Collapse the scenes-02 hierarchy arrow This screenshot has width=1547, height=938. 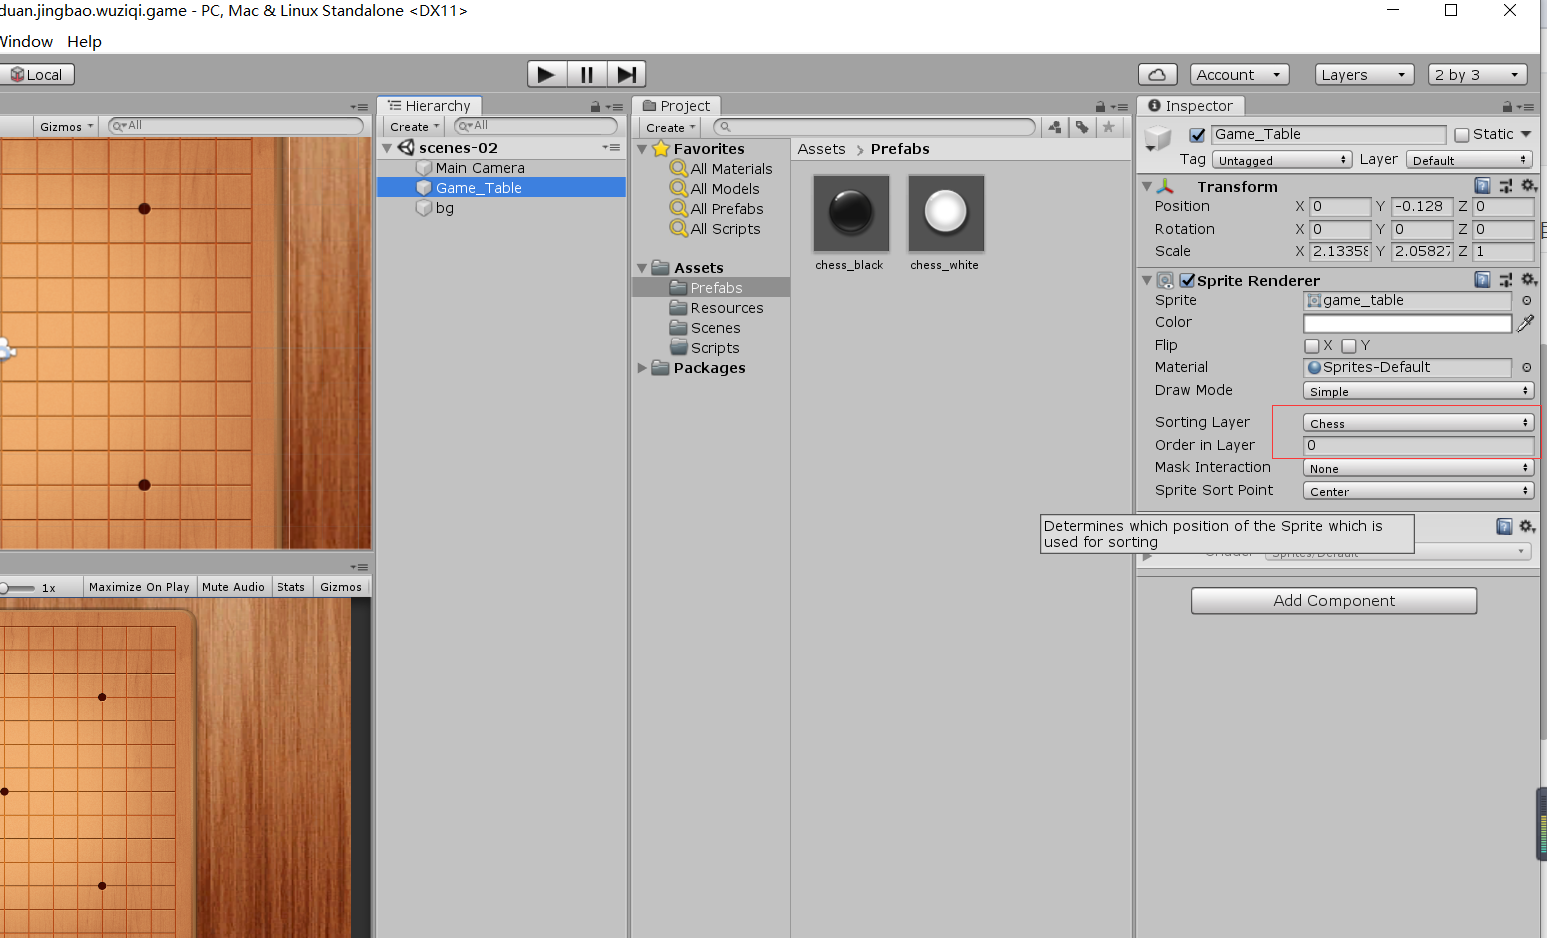(386, 146)
